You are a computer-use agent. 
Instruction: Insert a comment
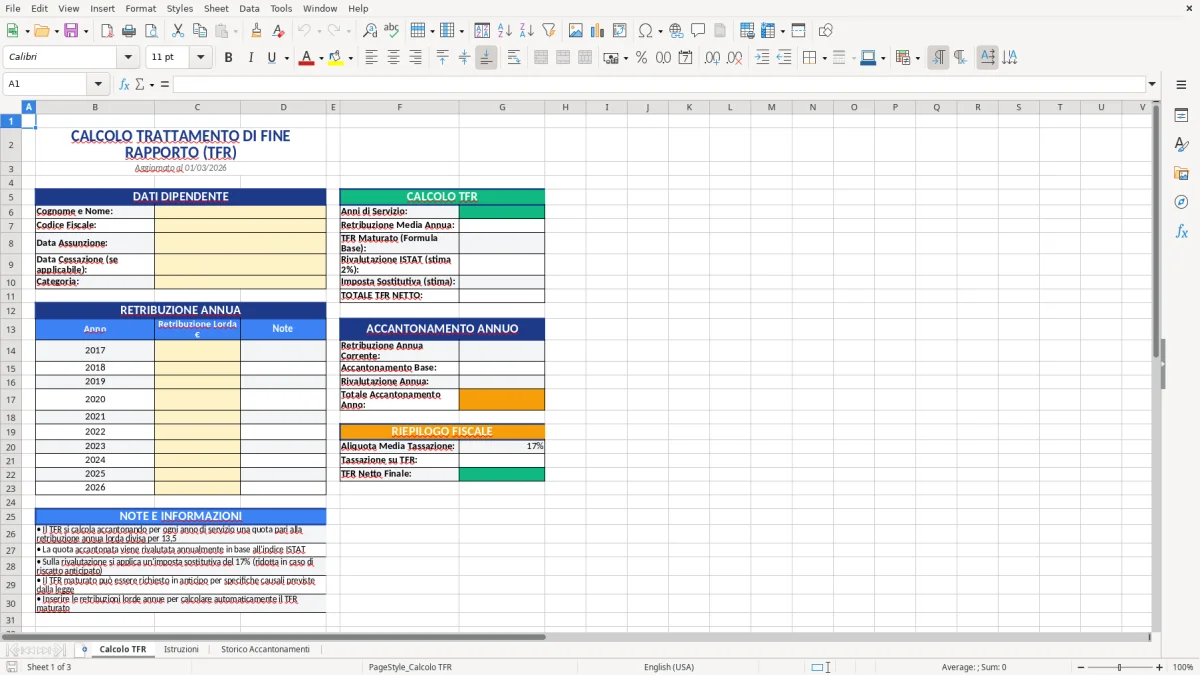click(x=698, y=31)
